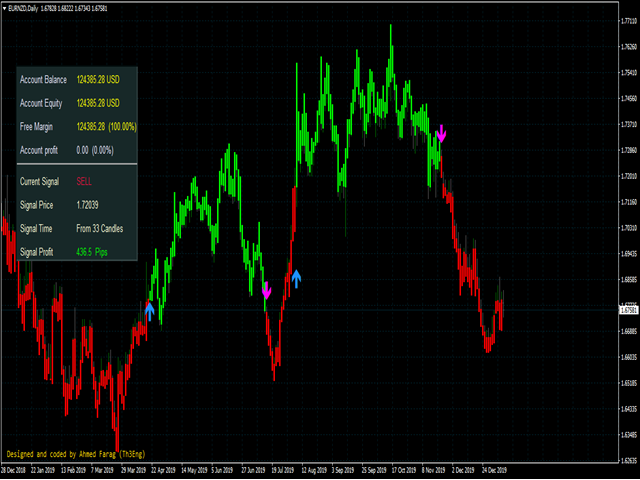Click the Signal Price value 1.72039
The width and height of the screenshot is (640, 480).
point(88,204)
